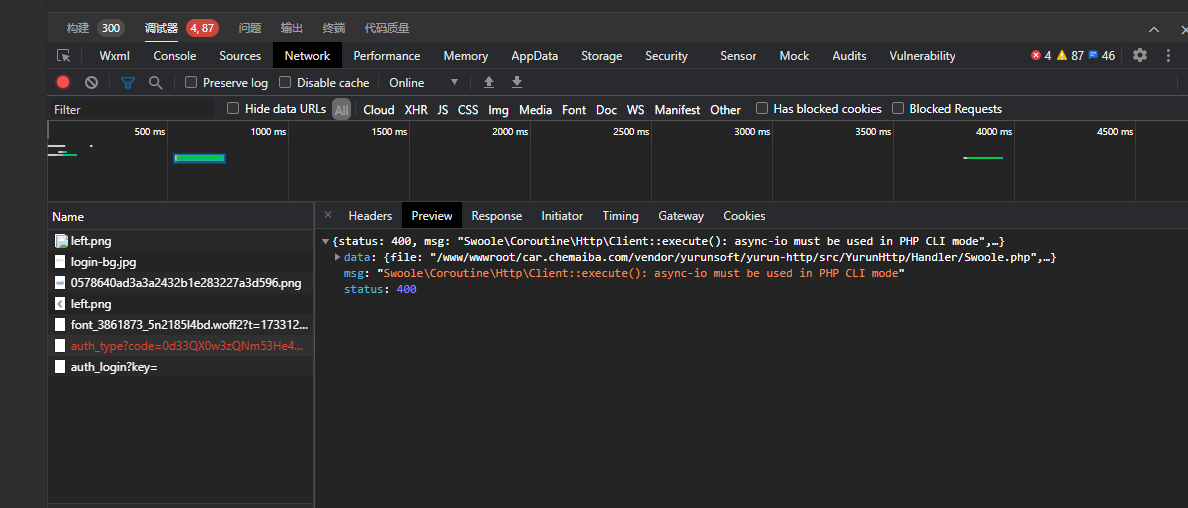Check Has blocked cookies
The width and height of the screenshot is (1188, 508).
762,108
